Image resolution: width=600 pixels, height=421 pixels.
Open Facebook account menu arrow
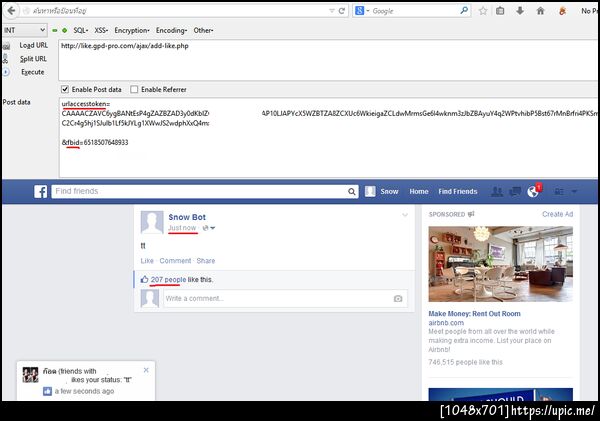click(x=574, y=191)
